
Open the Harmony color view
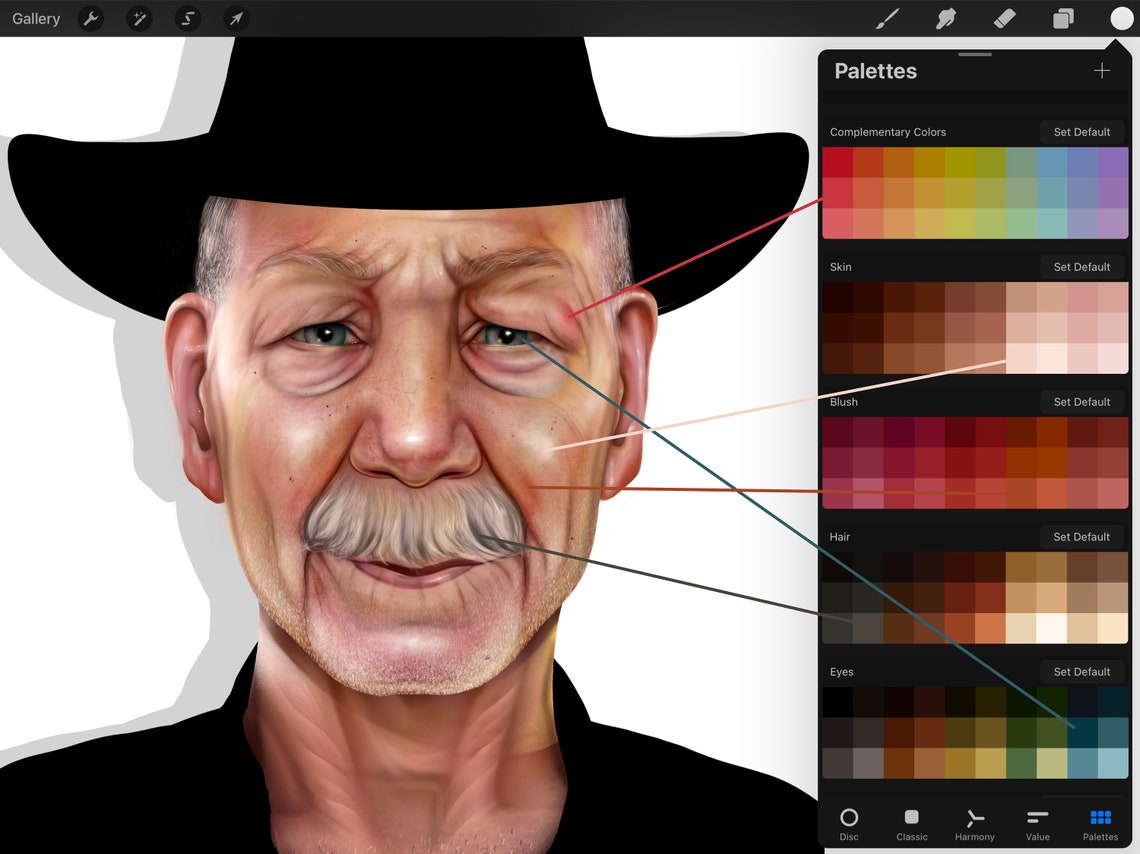pyautogui.click(x=974, y=822)
